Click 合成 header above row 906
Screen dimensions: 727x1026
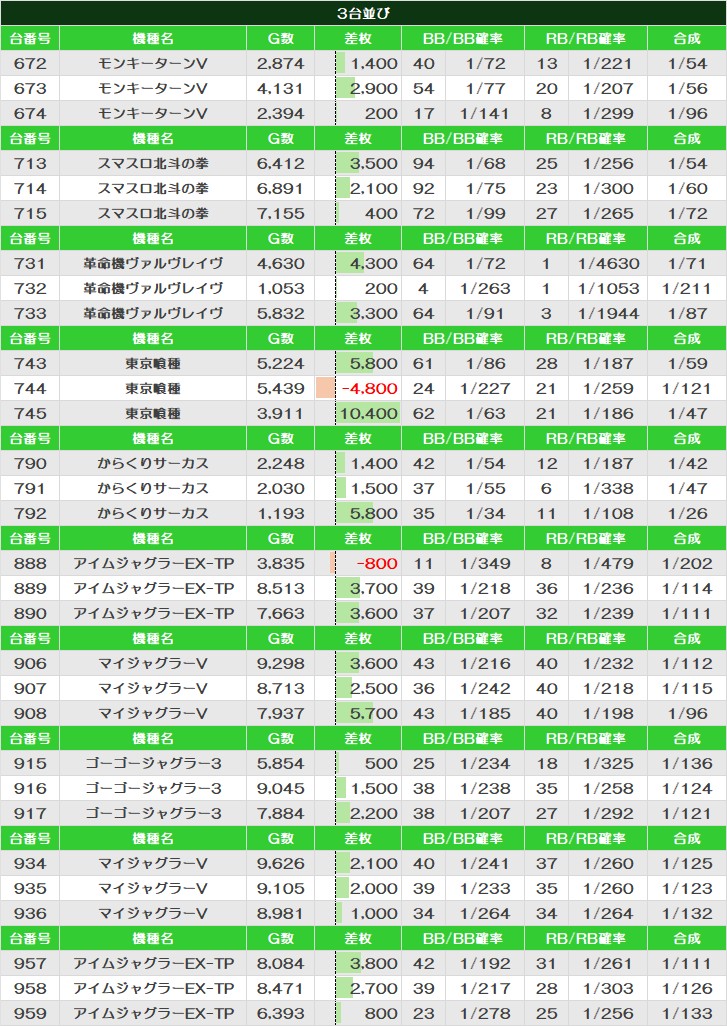click(x=686, y=639)
